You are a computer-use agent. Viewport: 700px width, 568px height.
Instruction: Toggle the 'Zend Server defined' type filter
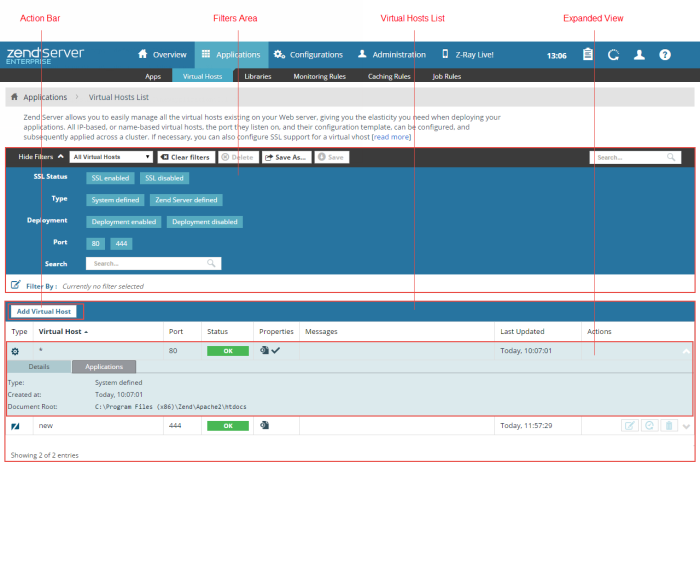184,200
